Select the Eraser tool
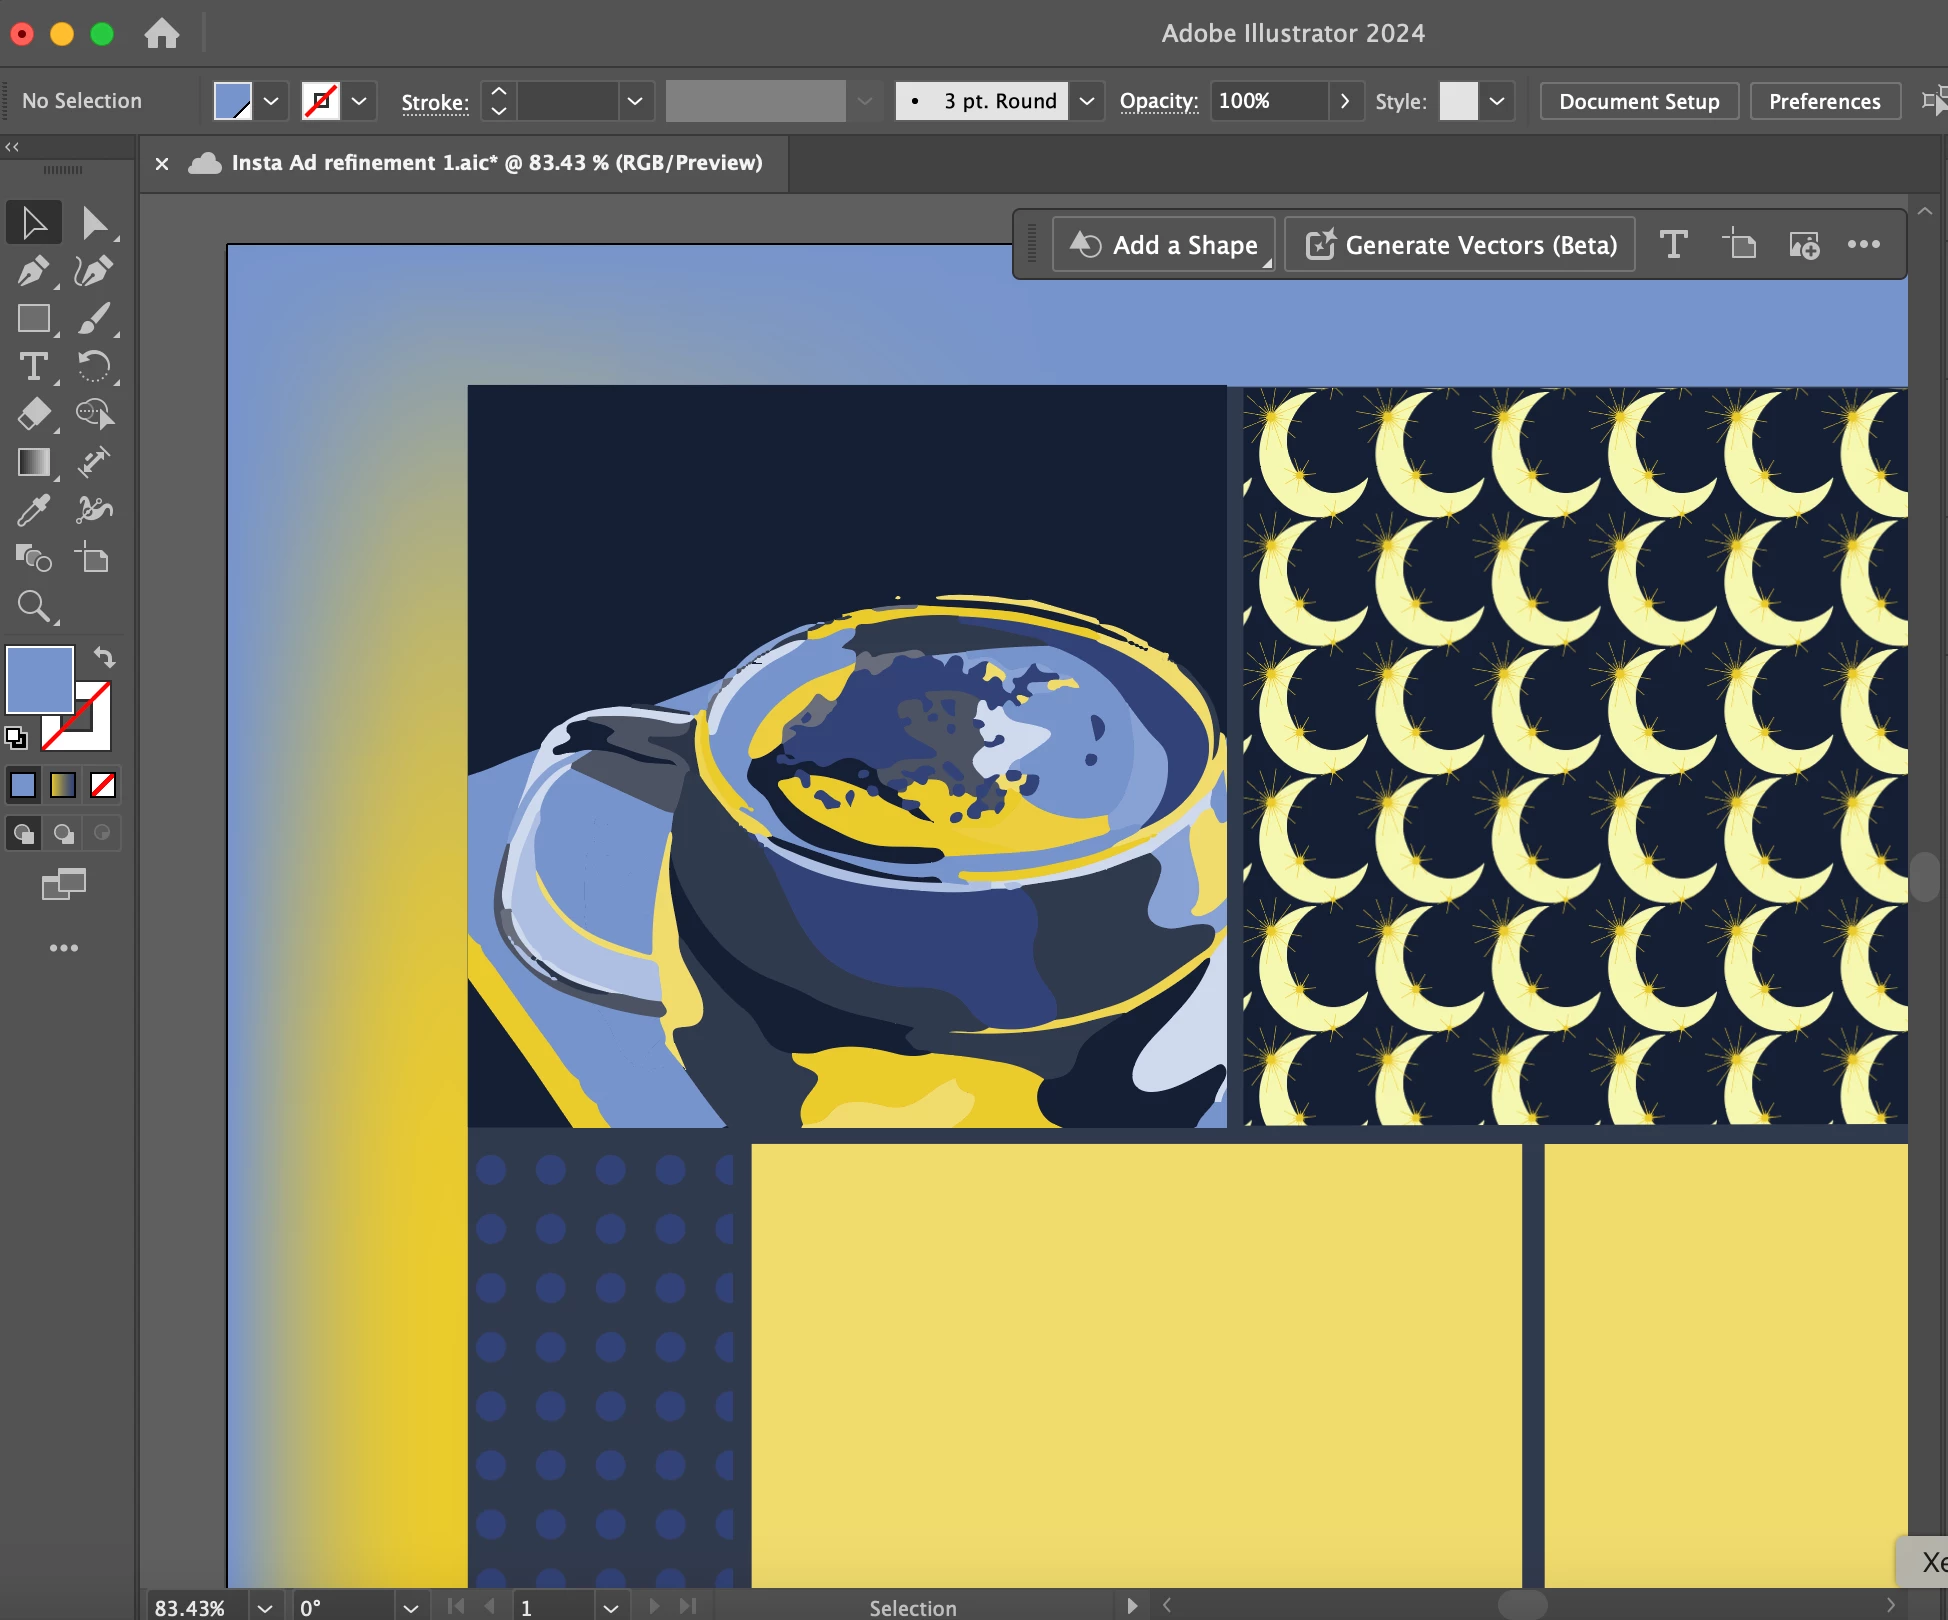 click(x=33, y=414)
